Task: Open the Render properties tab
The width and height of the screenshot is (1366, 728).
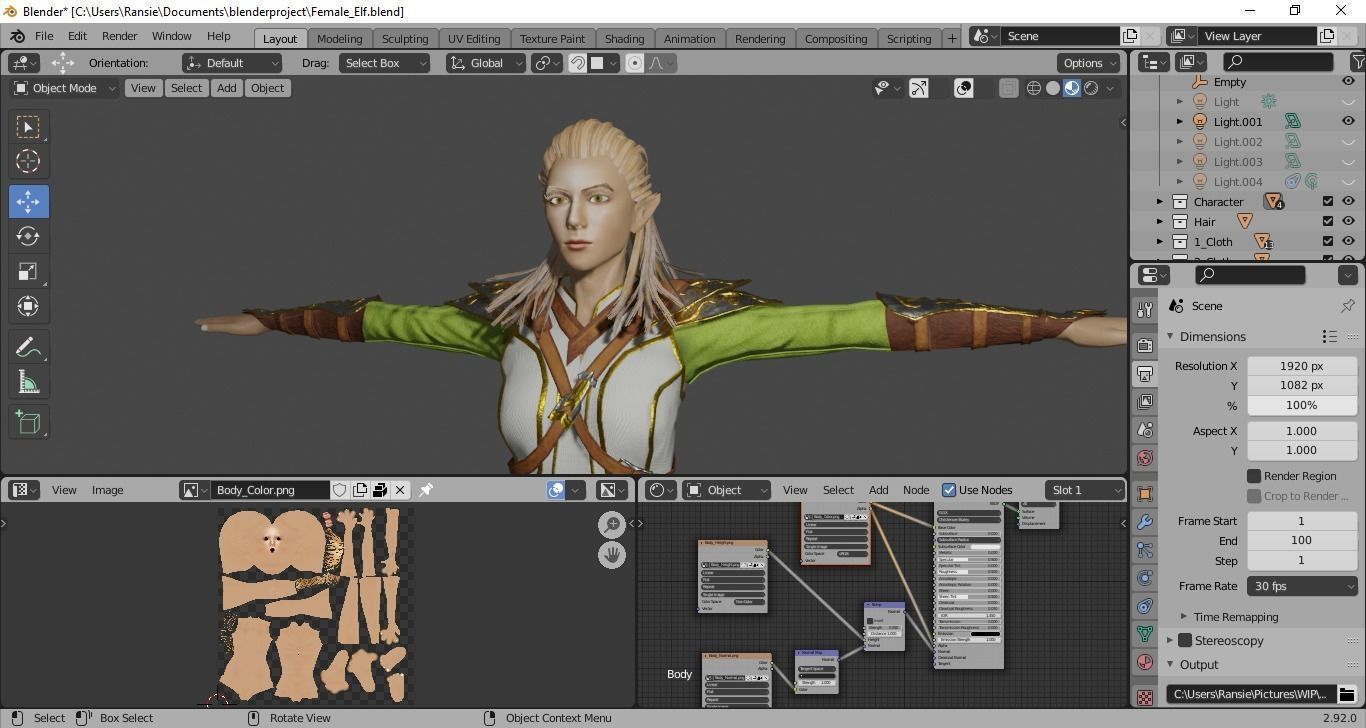Action: [1145, 346]
